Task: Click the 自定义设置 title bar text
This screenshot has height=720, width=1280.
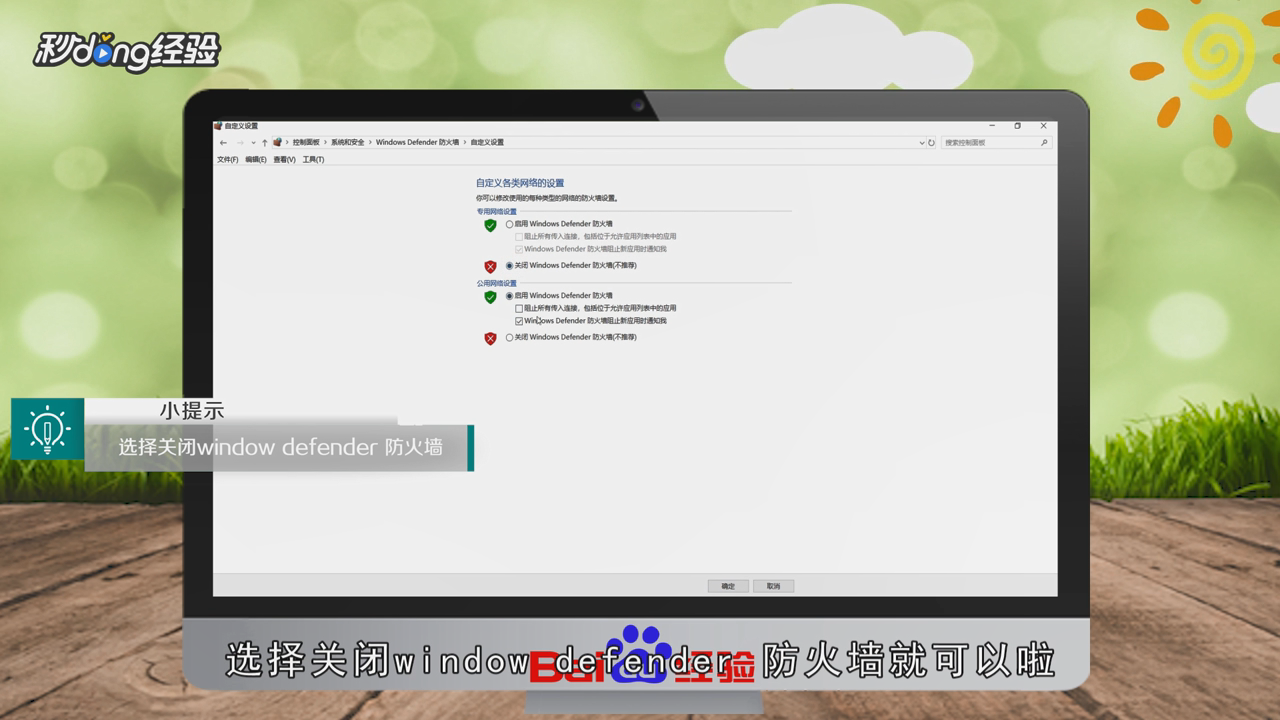Action: coord(241,126)
